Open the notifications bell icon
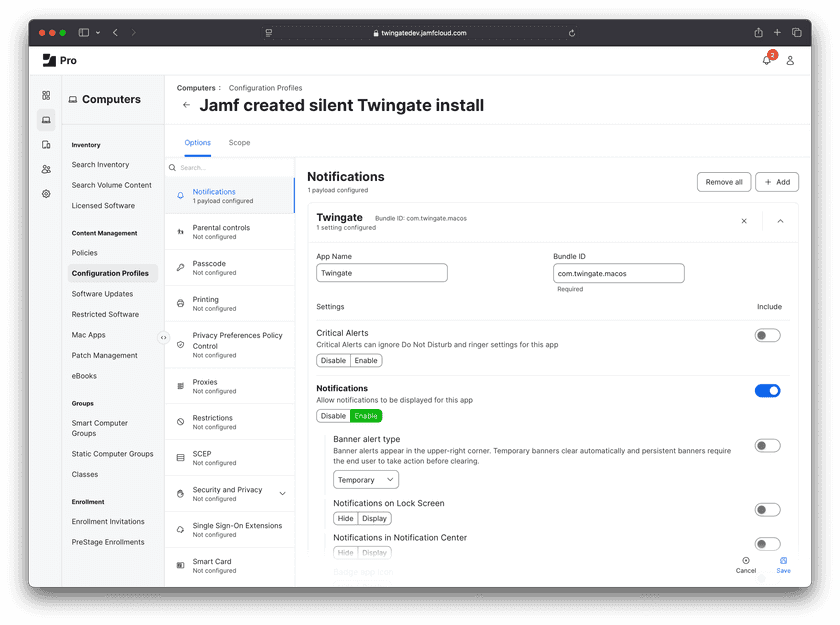This screenshot has height=625, width=840. pyautogui.click(x=767, y=60)
